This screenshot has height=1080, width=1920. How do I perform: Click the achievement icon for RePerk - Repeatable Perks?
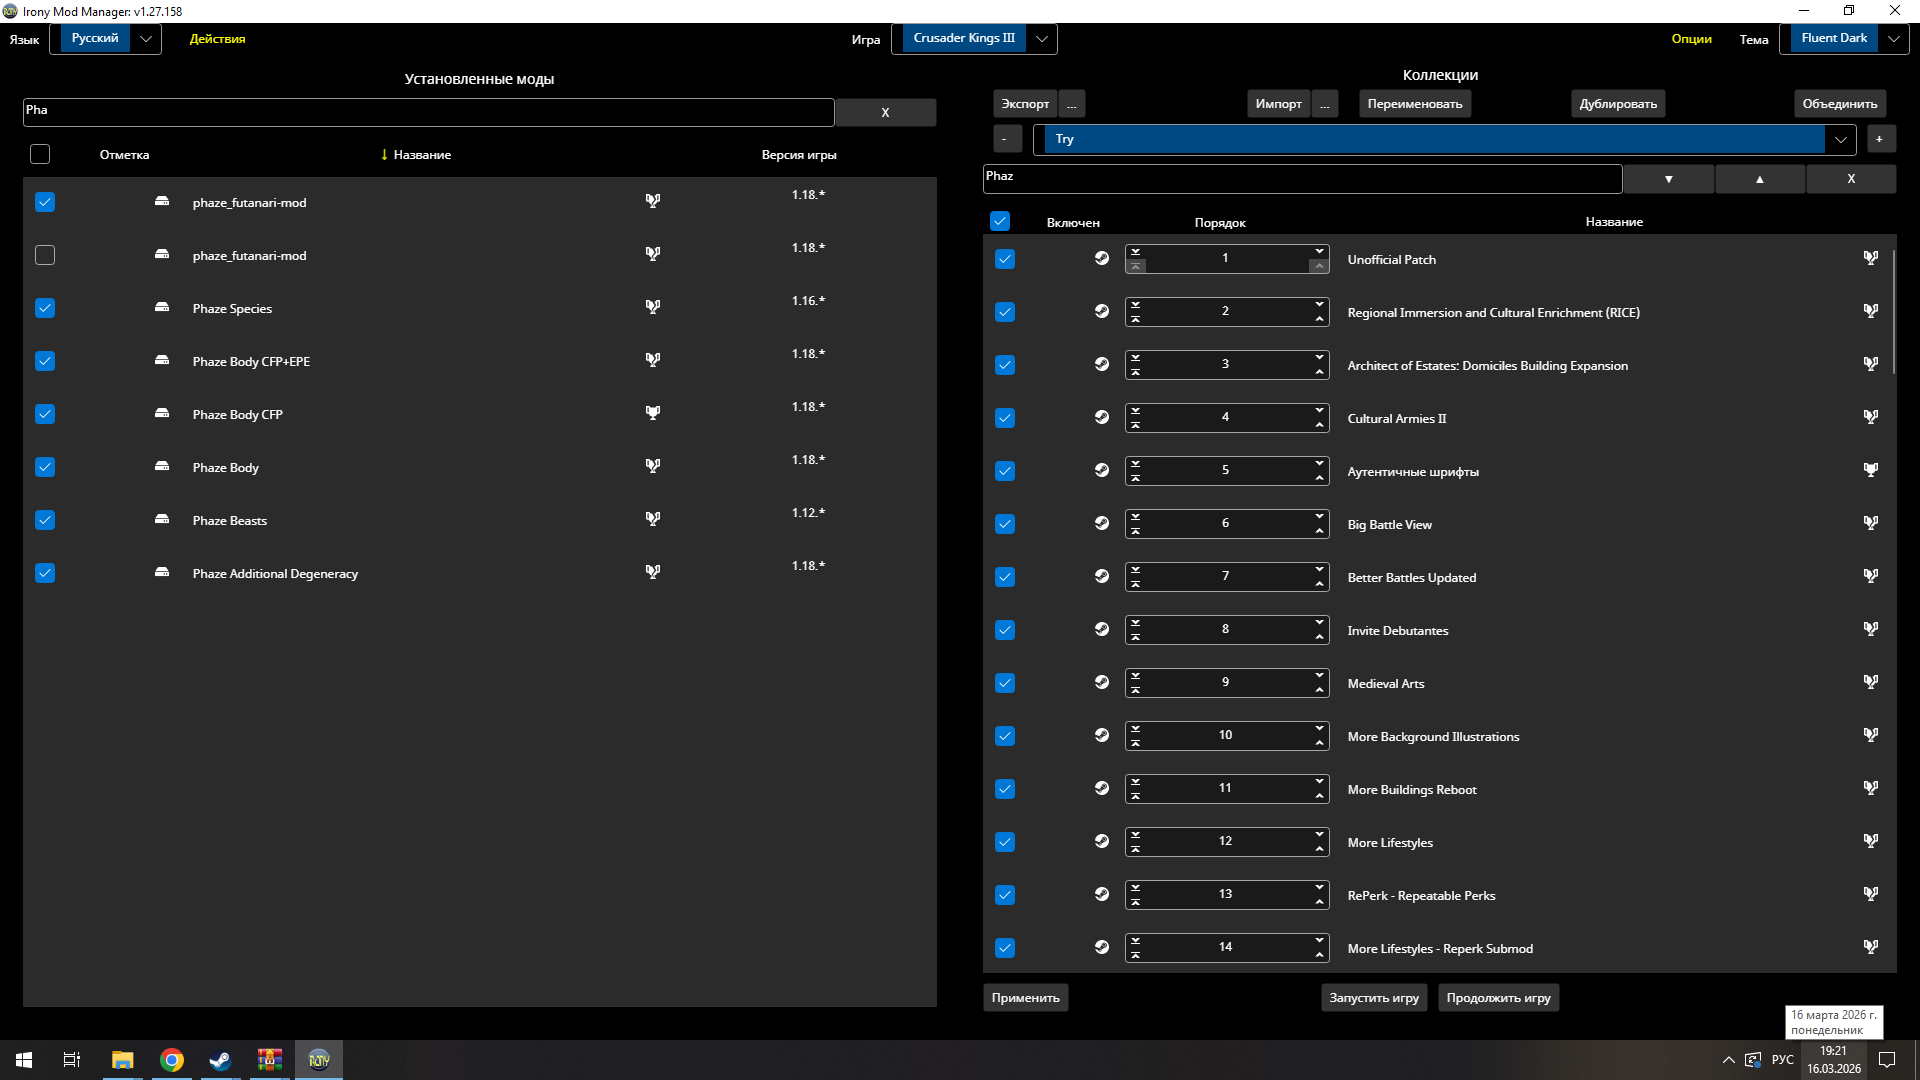tap(1871, 894)
